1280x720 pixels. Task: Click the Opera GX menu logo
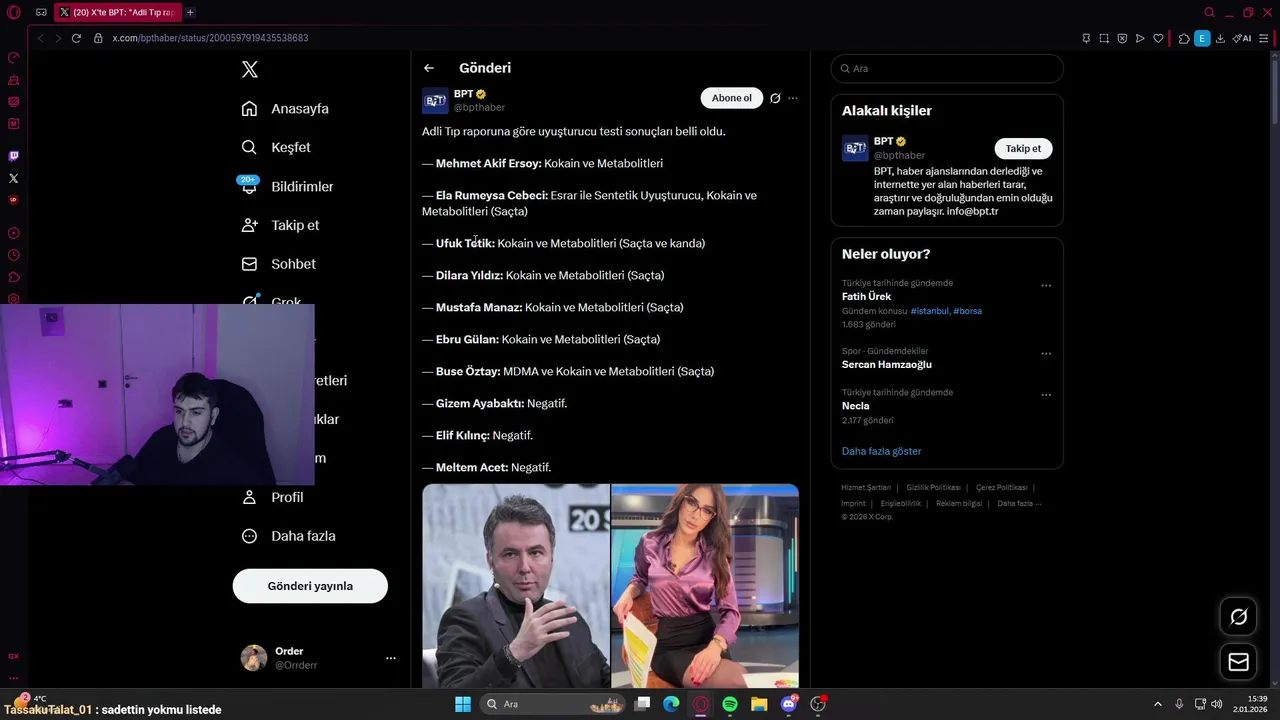pyautogui.click(x=13, y=13)
